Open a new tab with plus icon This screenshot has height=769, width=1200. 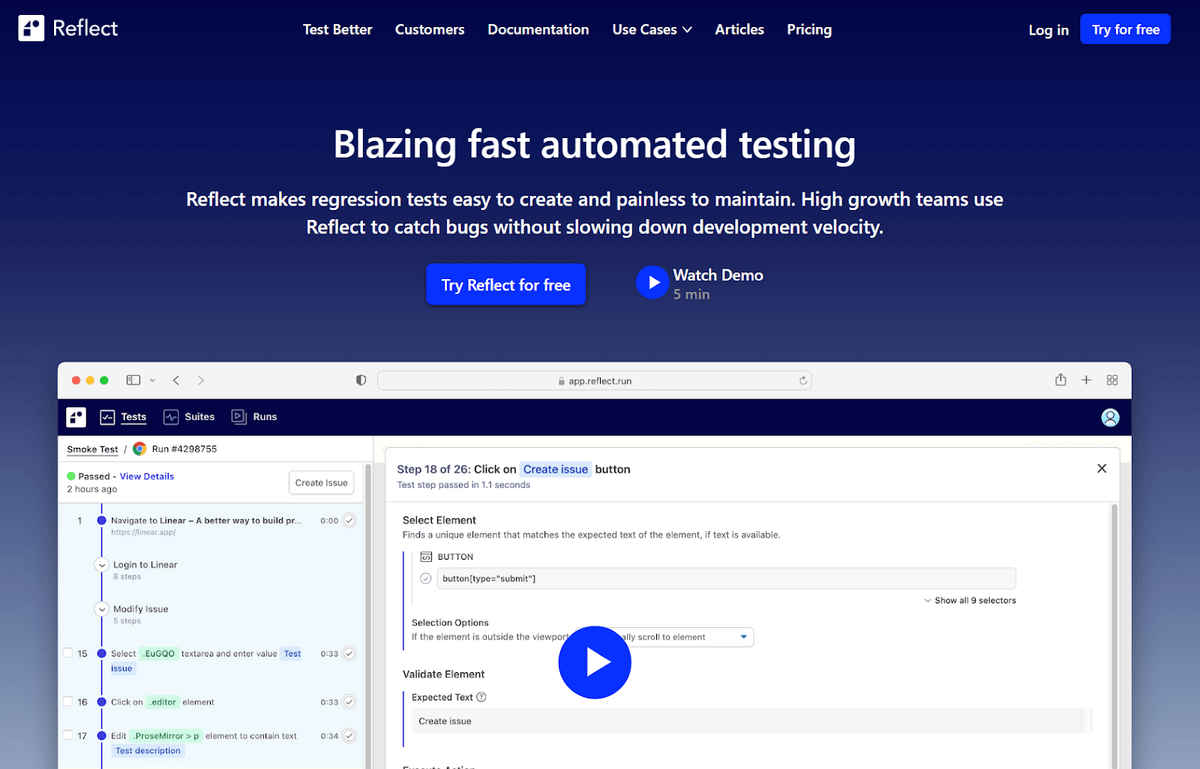(x=1087, y=380)
